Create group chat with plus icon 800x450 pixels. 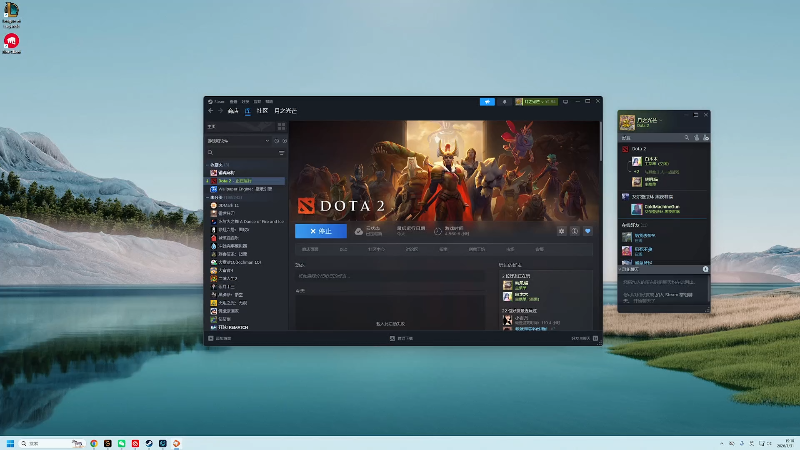coord(706,269)
